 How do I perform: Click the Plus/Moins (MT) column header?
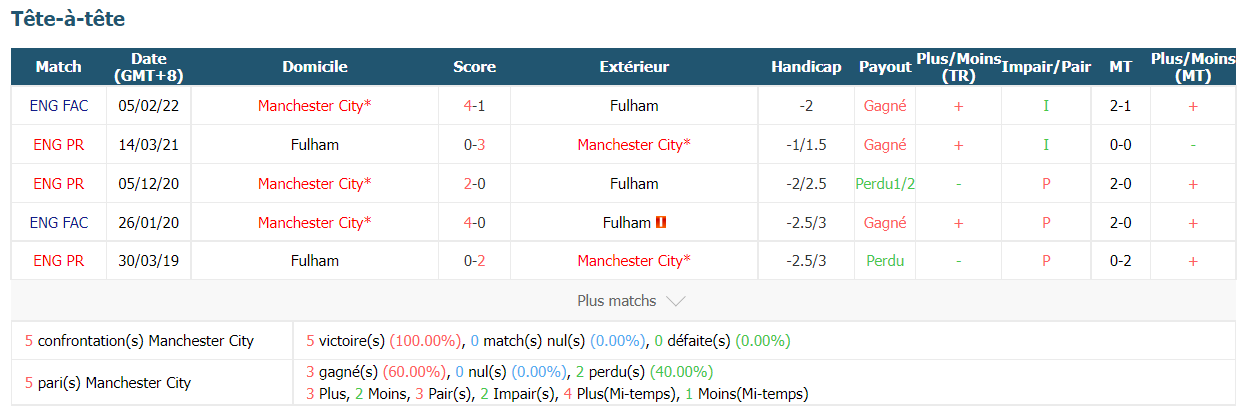tap(1192, 67)
